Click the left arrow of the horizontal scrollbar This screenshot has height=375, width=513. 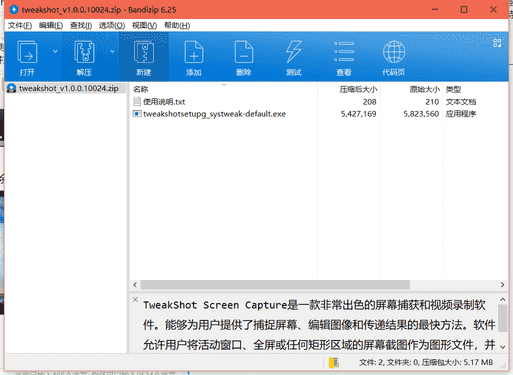click(x=135, y=285)
